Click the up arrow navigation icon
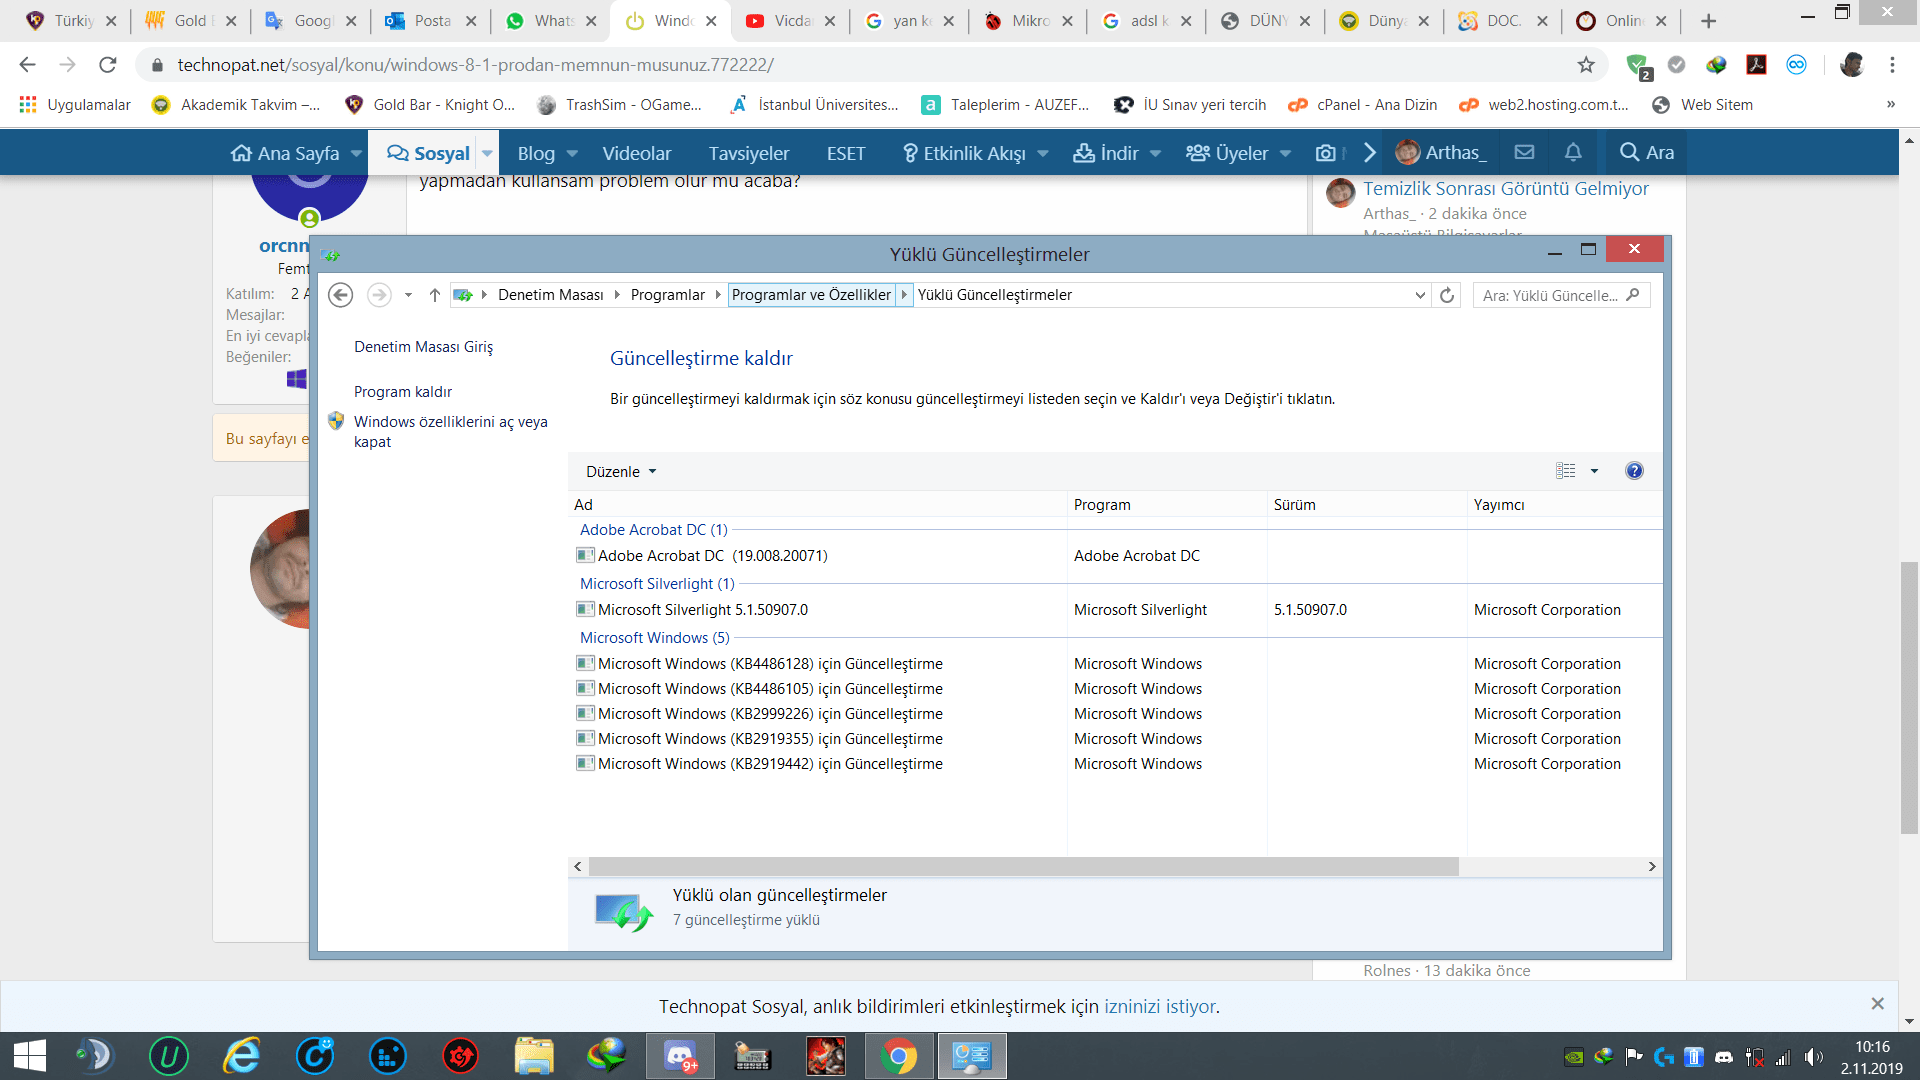 click(434, 295)
